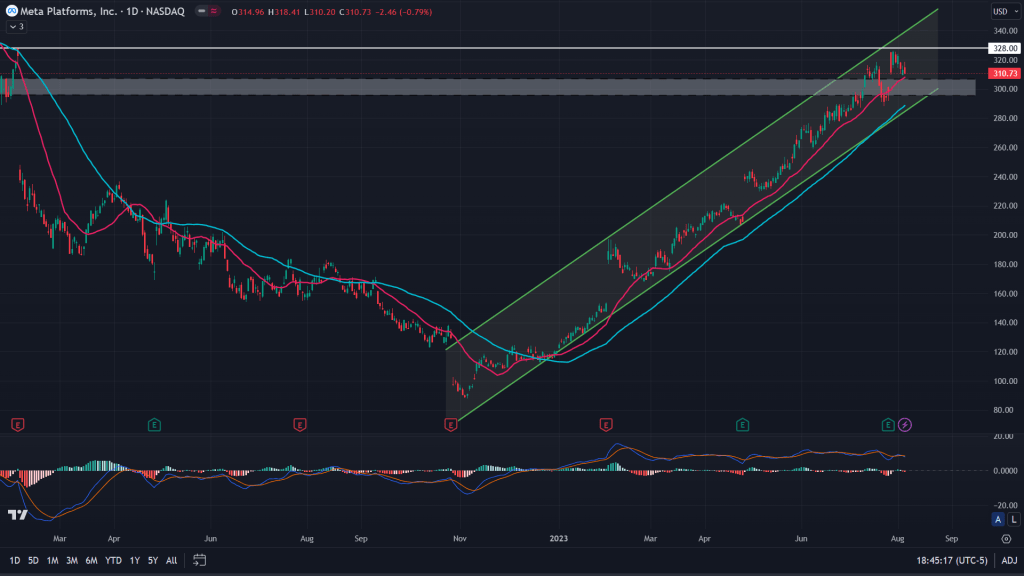Image resolution: width=1024 pixels, height=576 pixels.
Task: Switch to the 6M time range
Action: (x=91, y=560)
